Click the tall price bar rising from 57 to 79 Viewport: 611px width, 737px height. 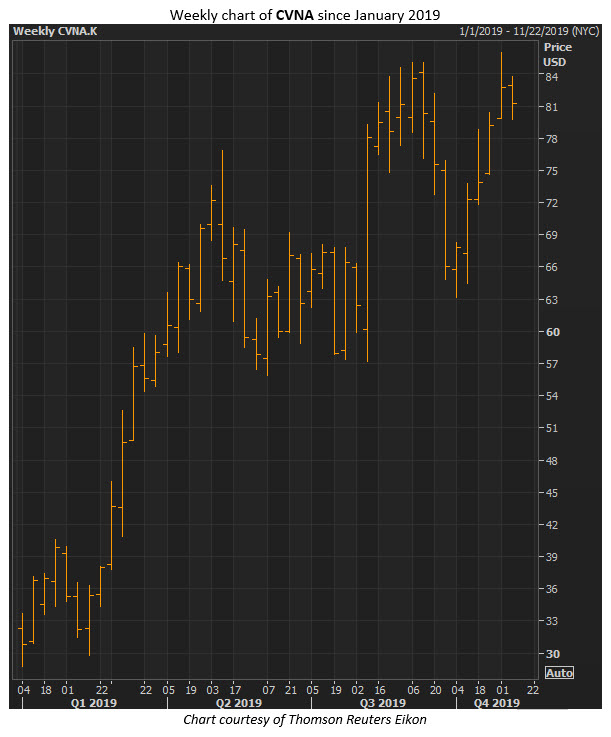[368, 243]
